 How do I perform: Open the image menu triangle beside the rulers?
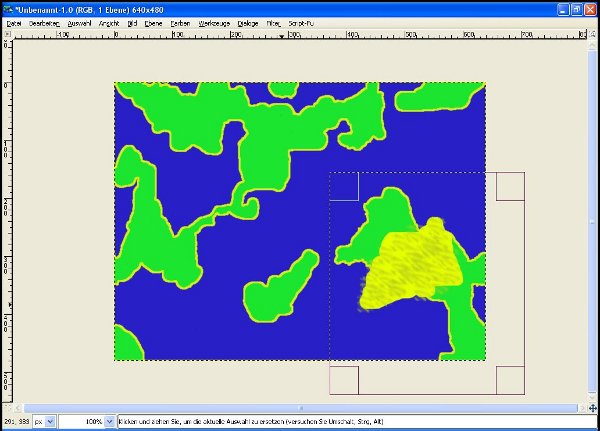pyautogui.click(x=7, y=34)
